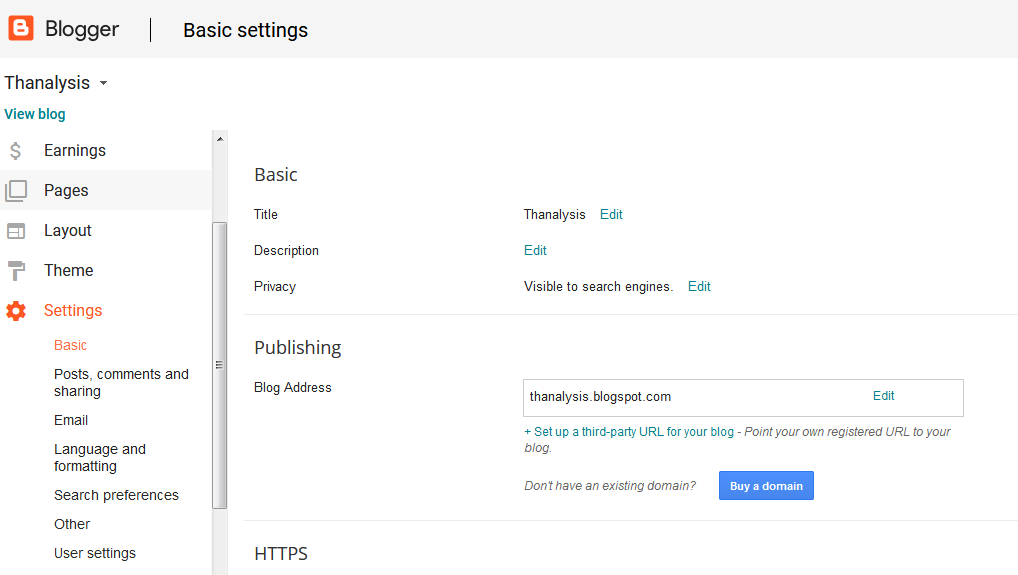Open Language and formatting settings
Viewport: 1018px width, 575px height.
[100, 458]
